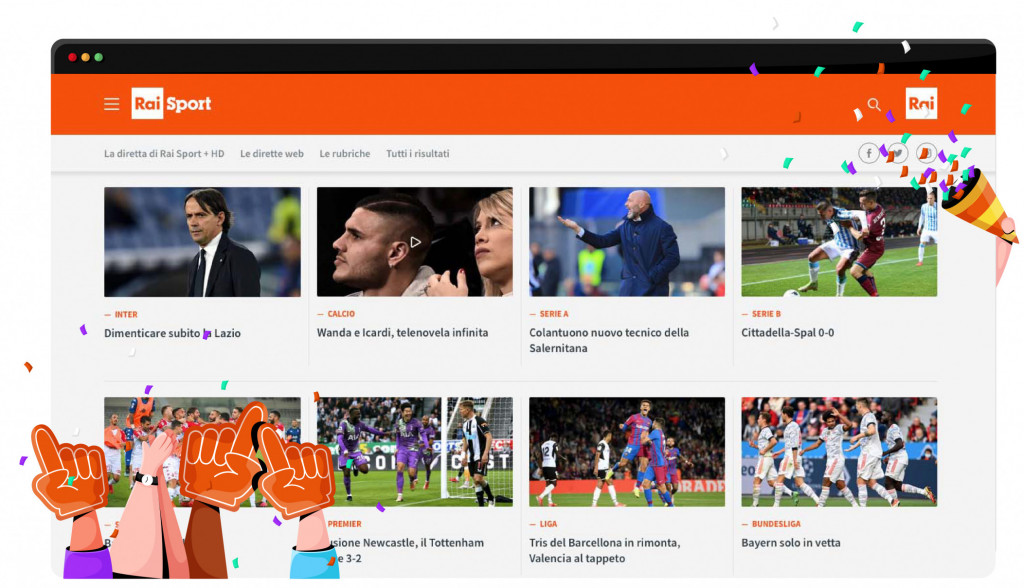The image size is (1024, 588).
Task: Click the SERIE B category tag
Action: pos(766,314)
